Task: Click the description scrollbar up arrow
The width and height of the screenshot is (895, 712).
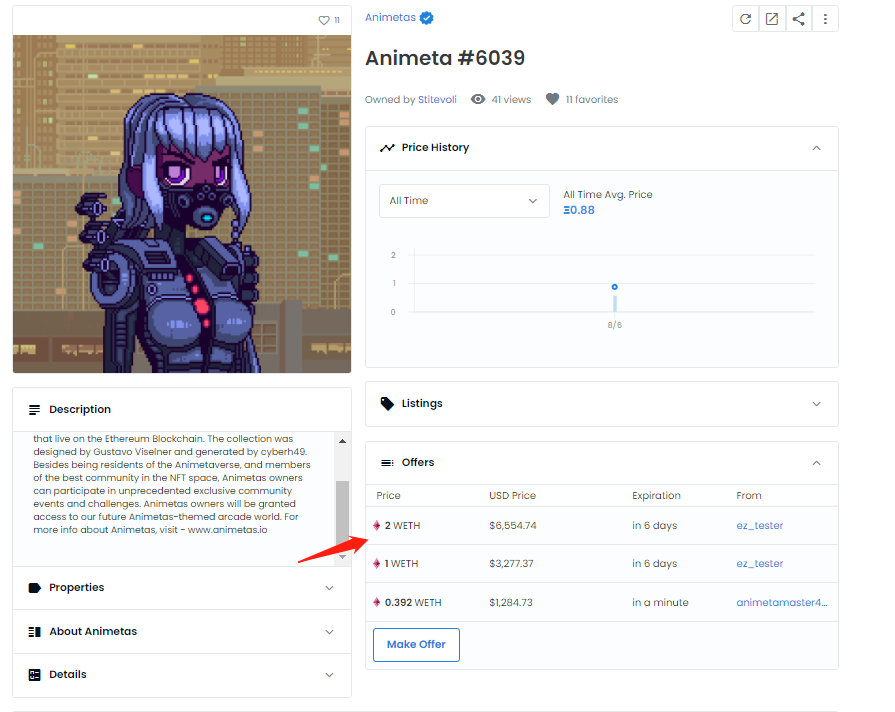Action: (x=342, y=441)
